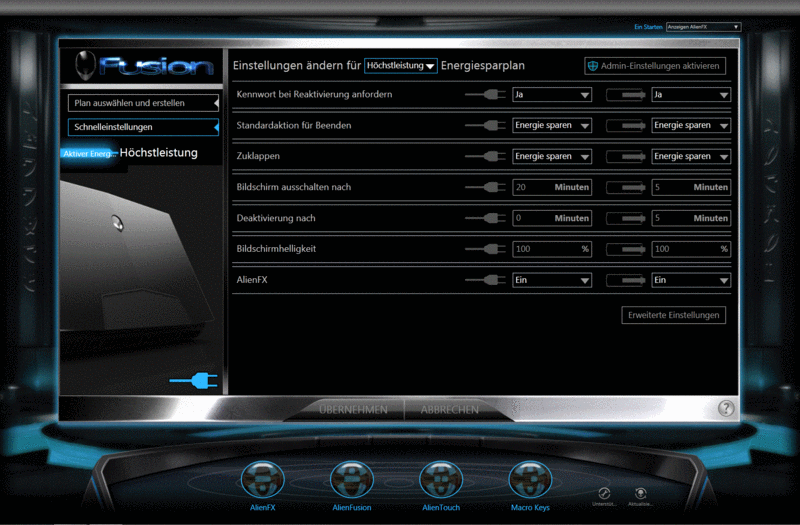This screenshot has width=800, height=525.
Task: Open battery Zuklappen action dropdown
Action: coord(691,156)
